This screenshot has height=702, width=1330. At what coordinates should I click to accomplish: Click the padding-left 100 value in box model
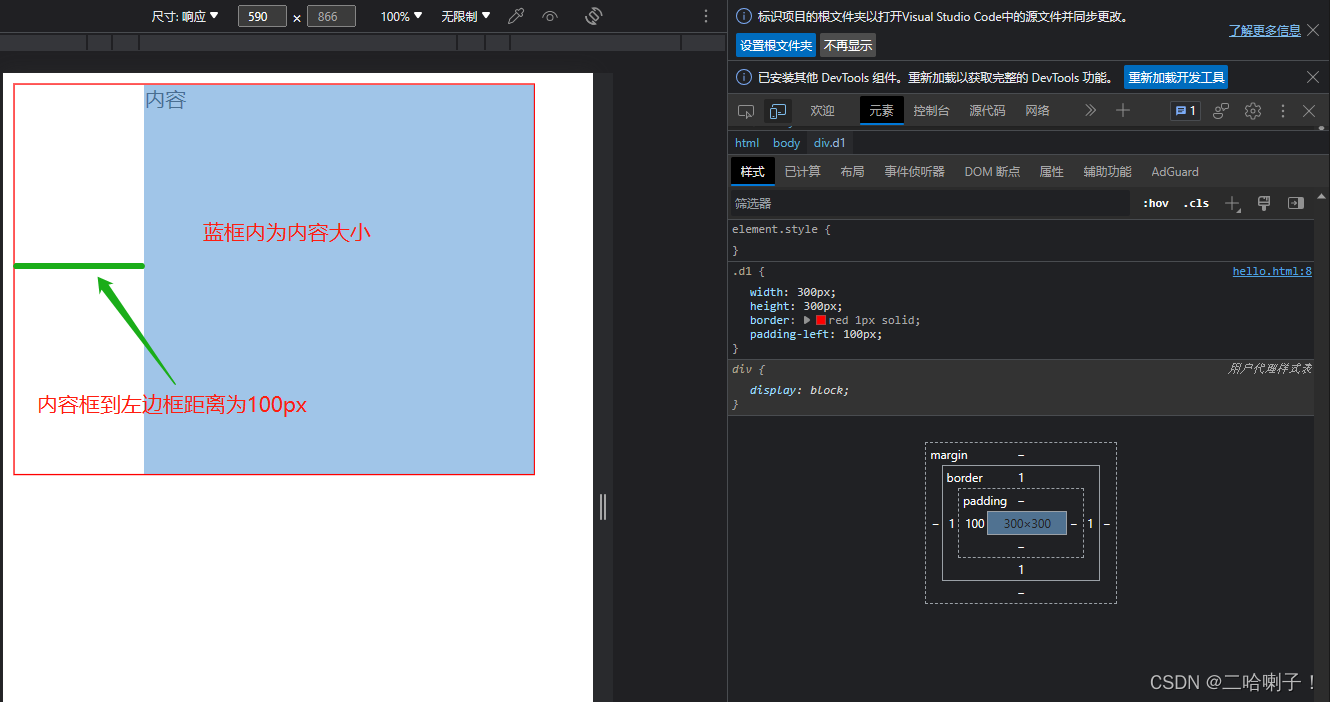click(975, 524)
